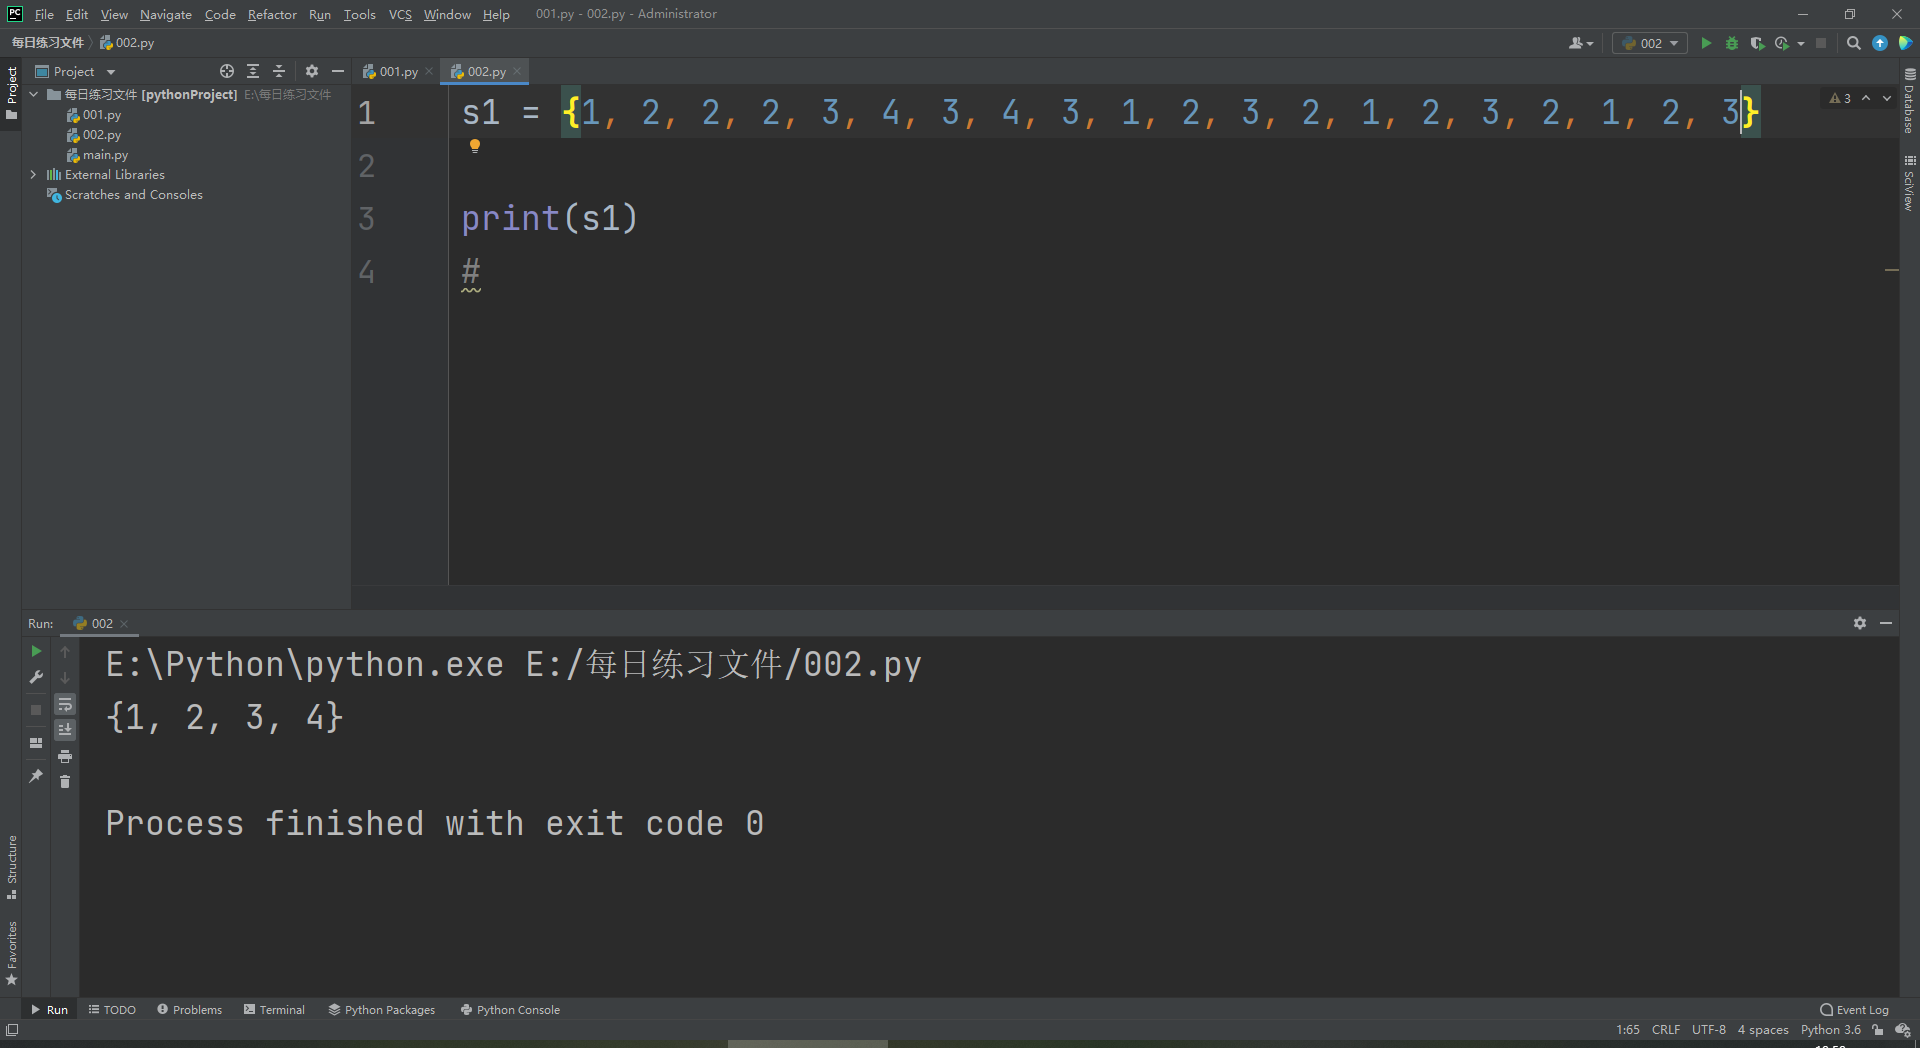The image size is (1920, 1048).
Task: Change 4 spaces indent setting
Action: [1763, 1030]
